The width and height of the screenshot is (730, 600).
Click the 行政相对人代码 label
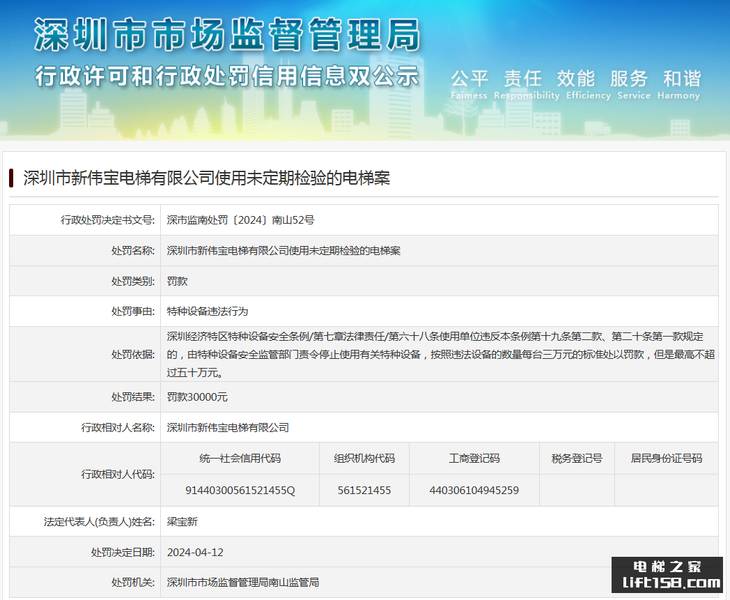(118, 474)
